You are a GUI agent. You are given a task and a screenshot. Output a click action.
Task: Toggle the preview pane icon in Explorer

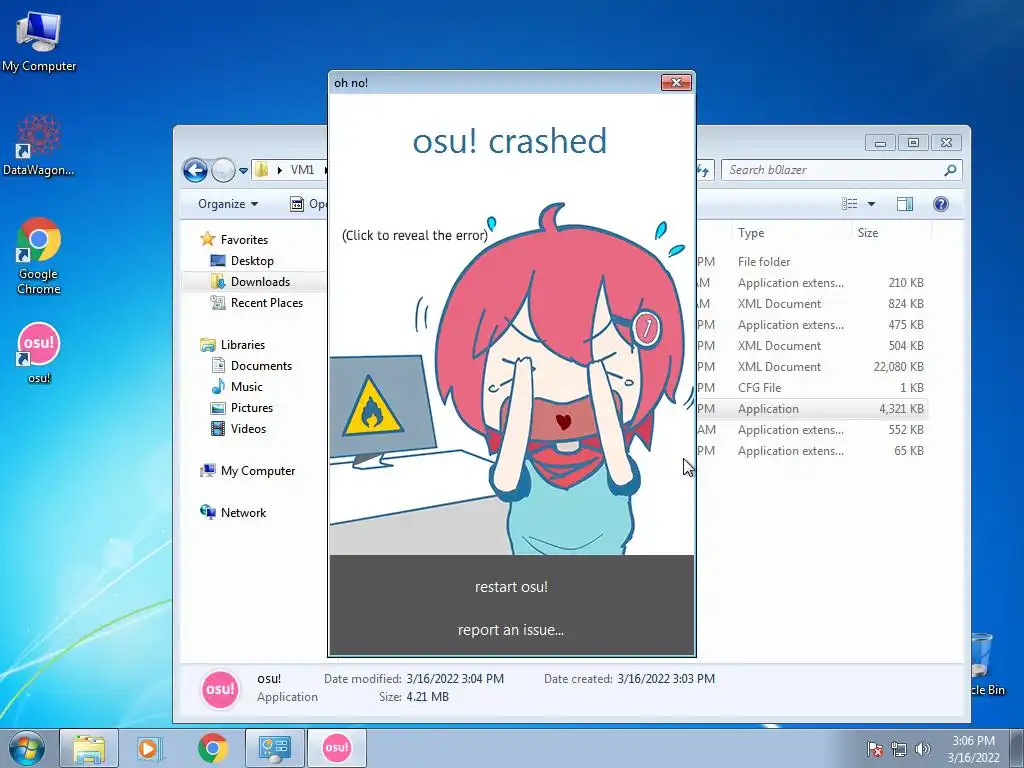point(904,204)
